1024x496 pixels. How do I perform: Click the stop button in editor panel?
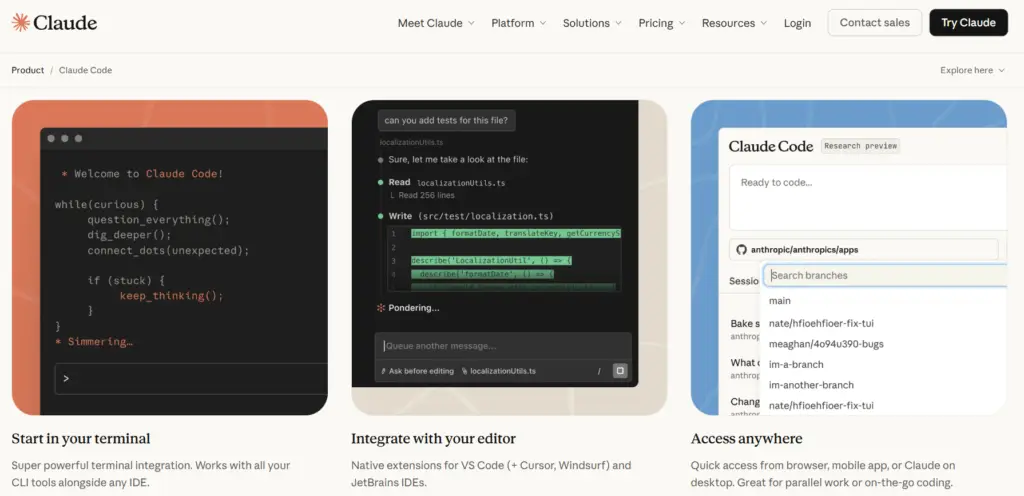620,371
